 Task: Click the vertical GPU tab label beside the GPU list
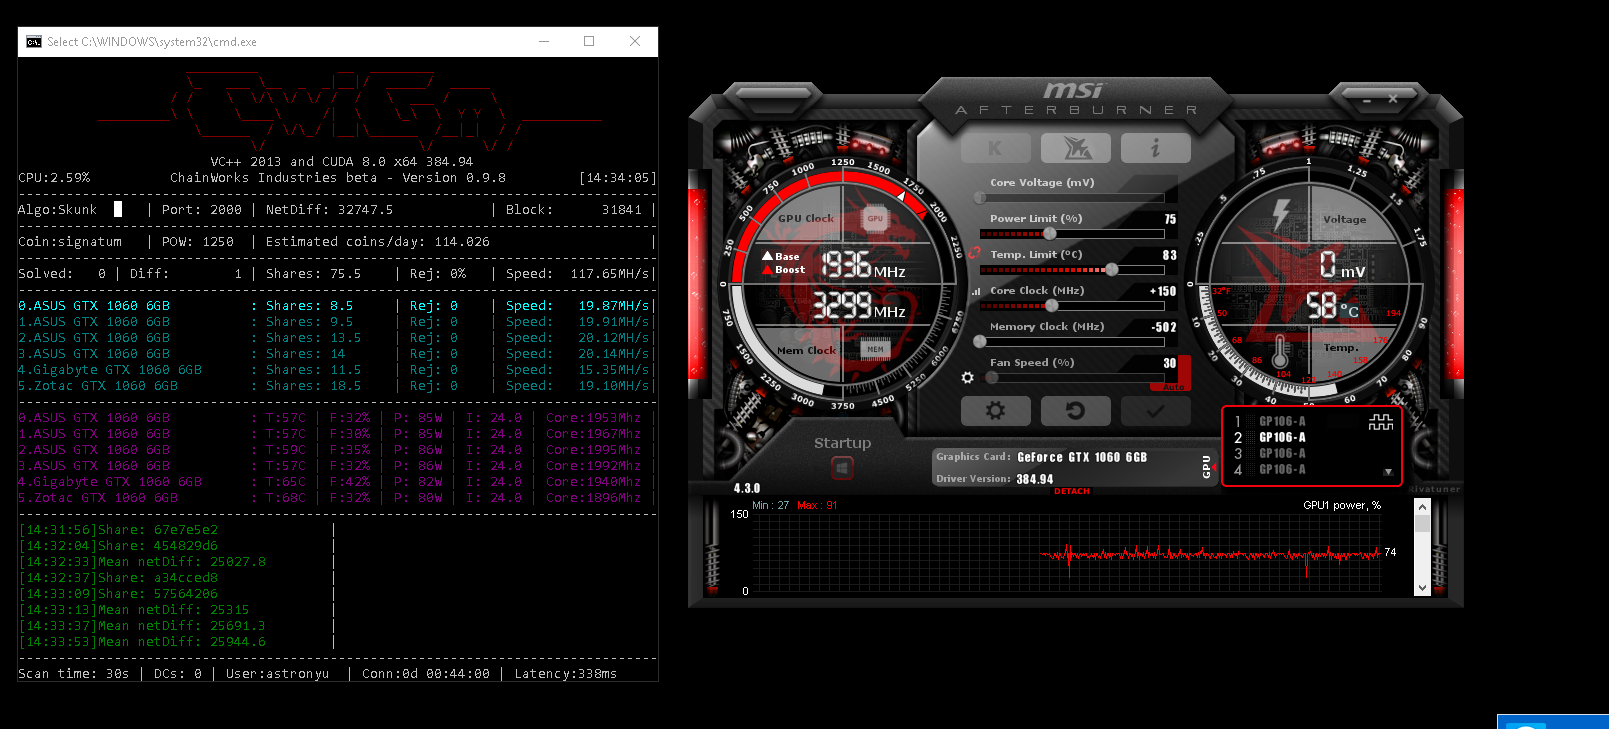1207,466
